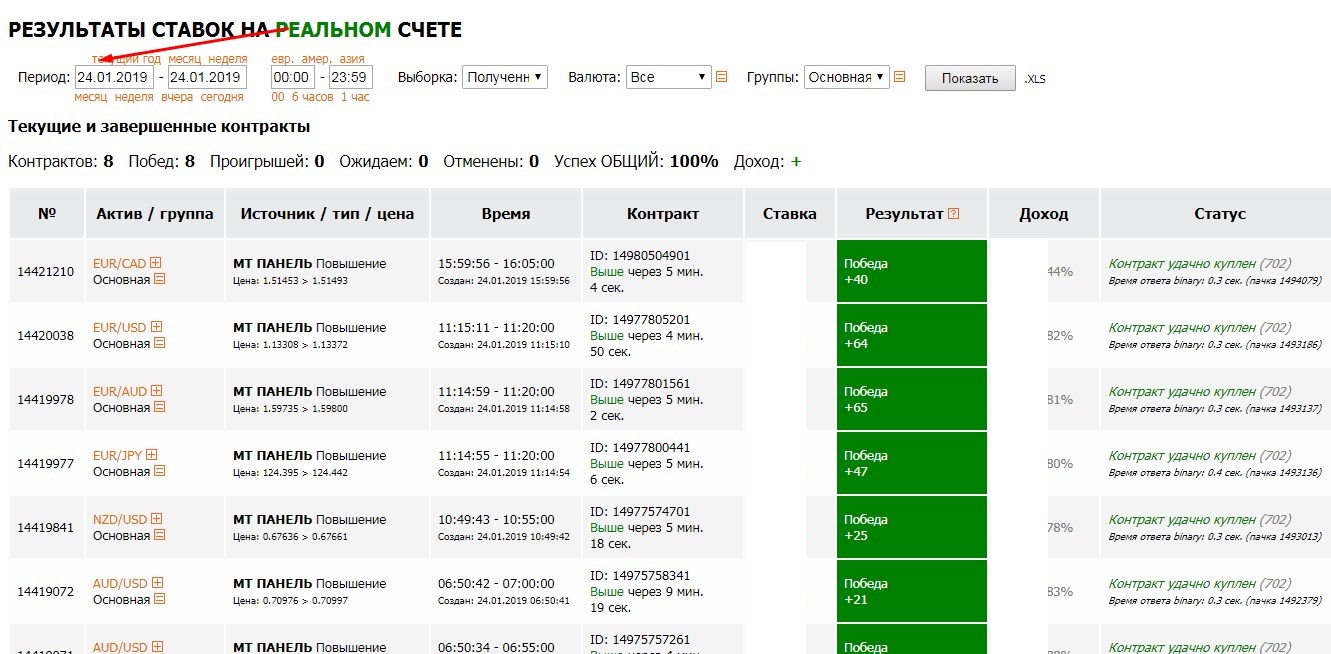Click the Показать button

970,79
